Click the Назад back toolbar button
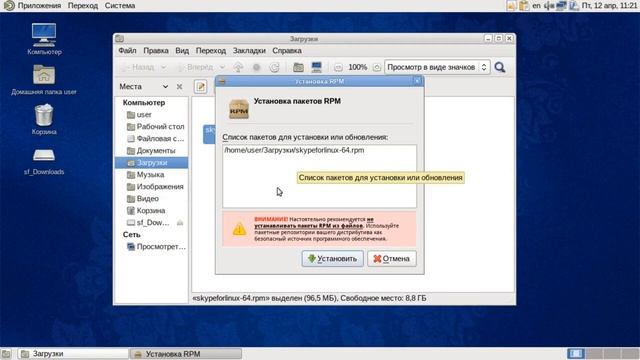Viewport: 640px width, 360px height. (138, 67)
